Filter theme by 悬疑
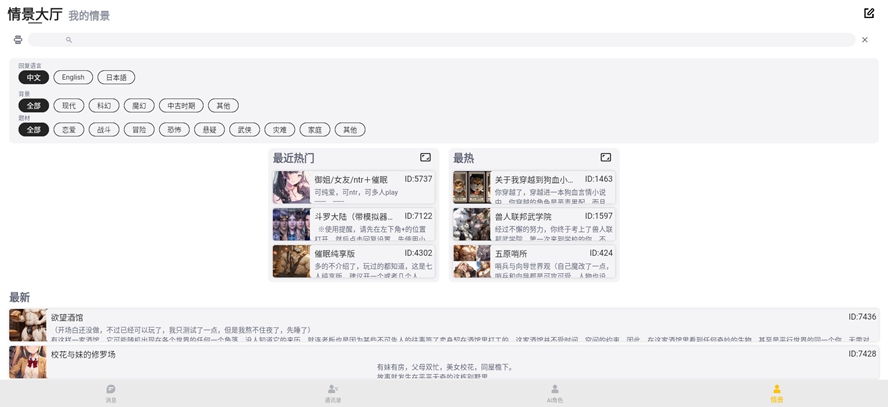This screenshot has width=888, height=407. (210, 130)
